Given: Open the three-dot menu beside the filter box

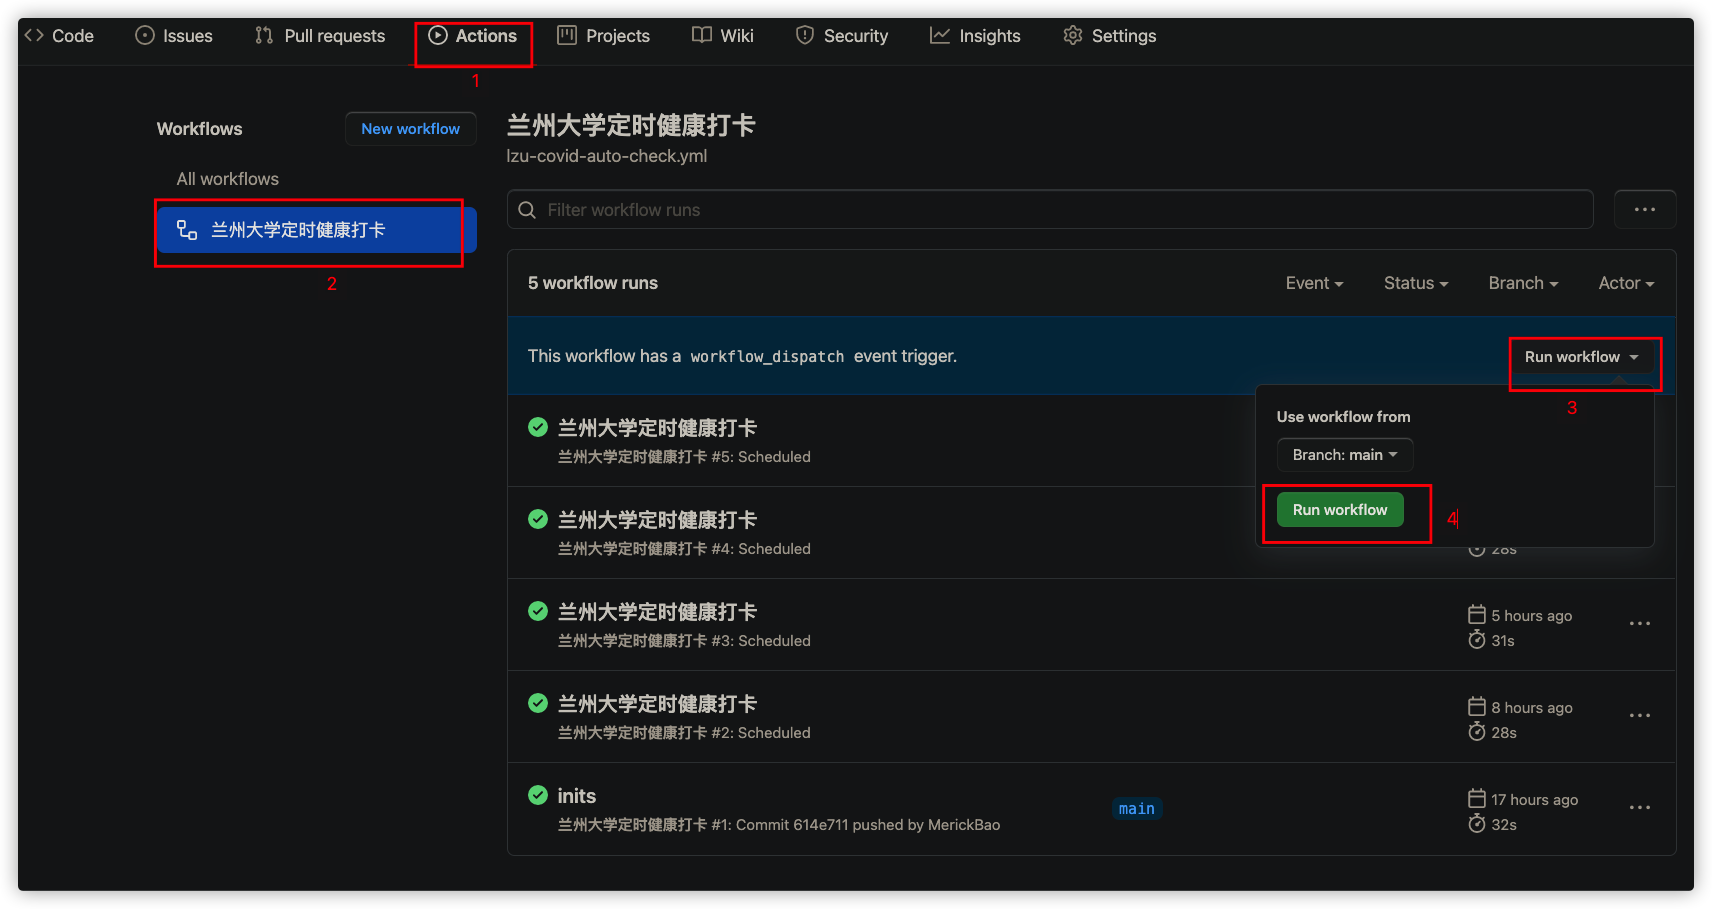Looking at the screenshot, I should click(1645, 210).
